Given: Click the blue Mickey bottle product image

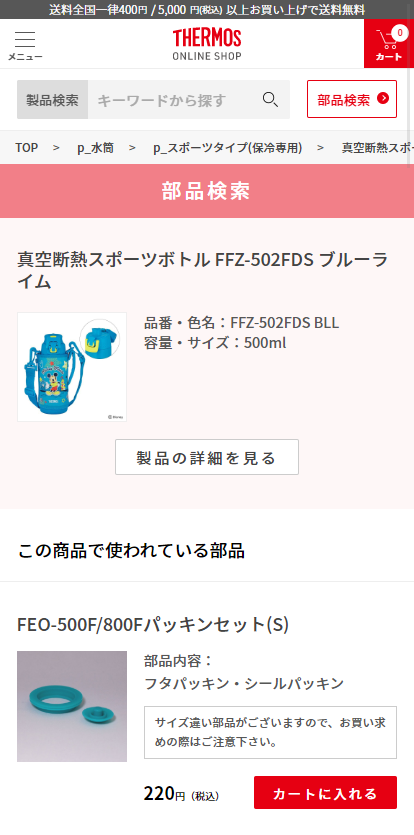Looking at the screenshot, I should (72, 367).
